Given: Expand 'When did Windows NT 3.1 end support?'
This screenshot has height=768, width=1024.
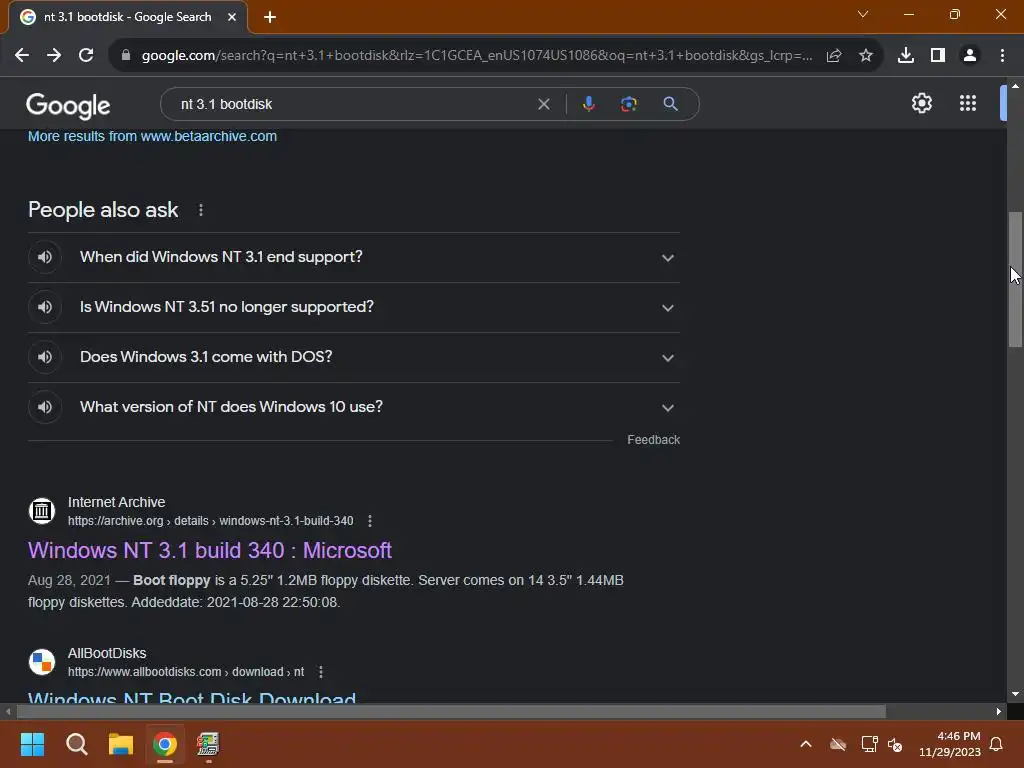Looking at the screenshot, I should (667, 258).
